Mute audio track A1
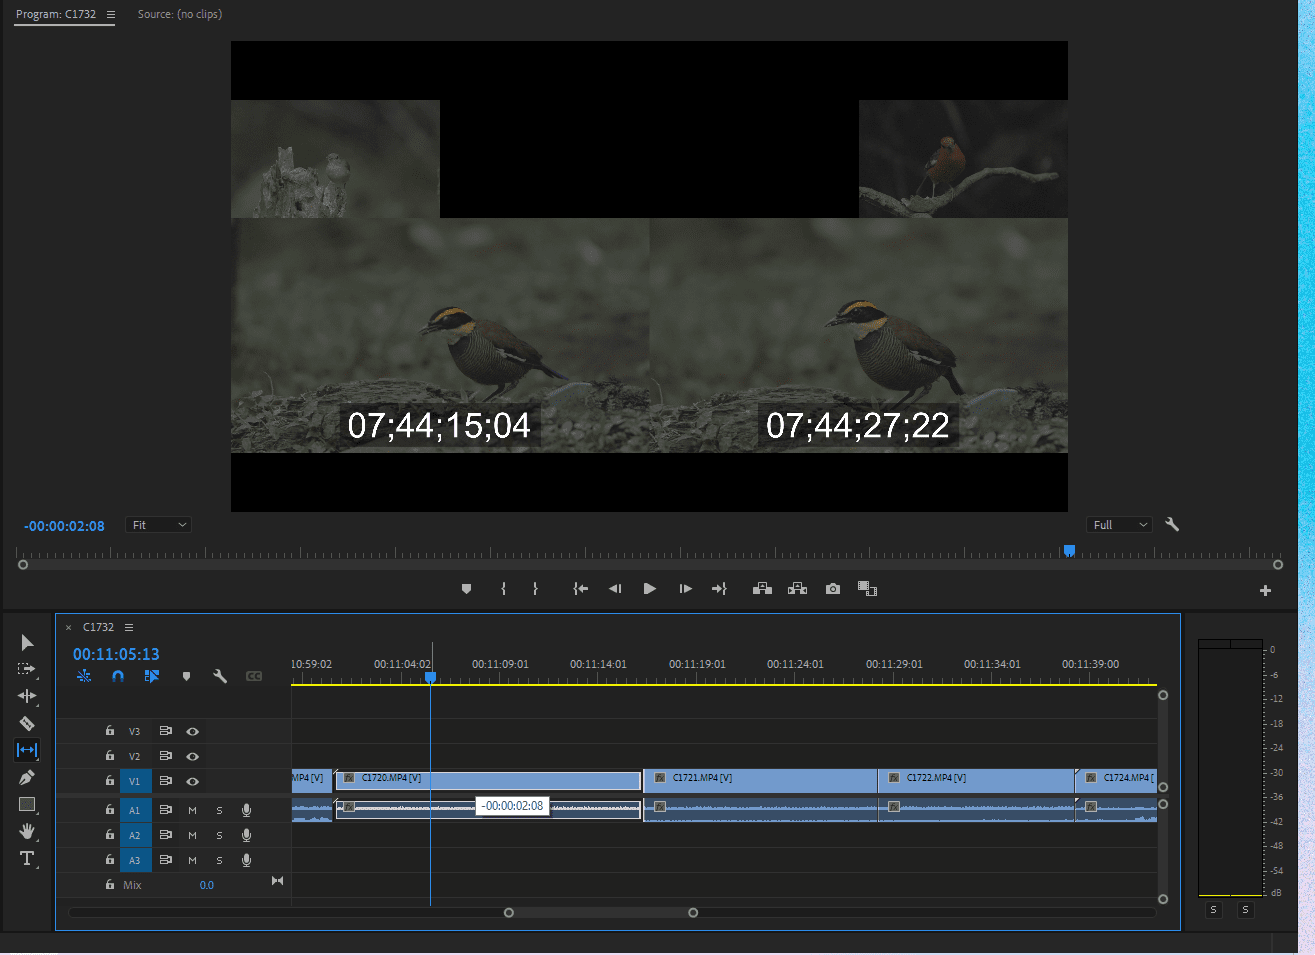 192,809
